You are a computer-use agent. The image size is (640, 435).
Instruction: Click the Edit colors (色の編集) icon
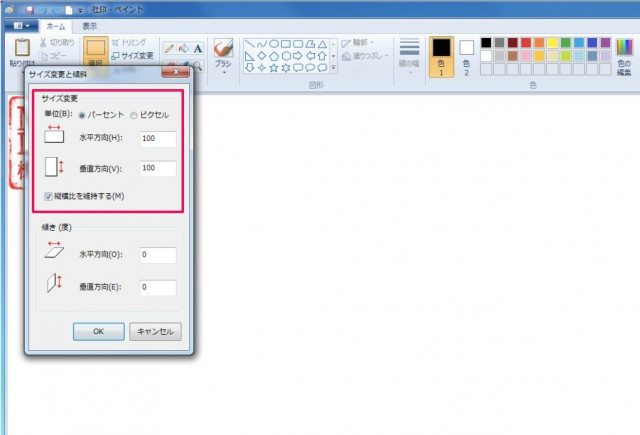pyautogui.click(x=627, y=52)
